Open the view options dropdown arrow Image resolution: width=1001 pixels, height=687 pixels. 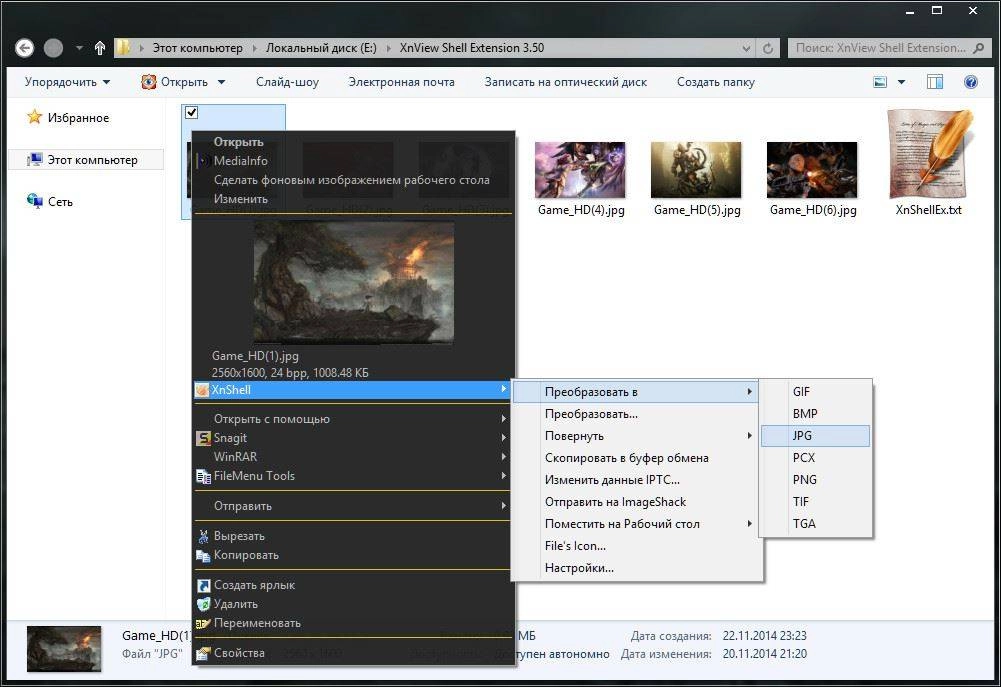(x=901, y=82)
